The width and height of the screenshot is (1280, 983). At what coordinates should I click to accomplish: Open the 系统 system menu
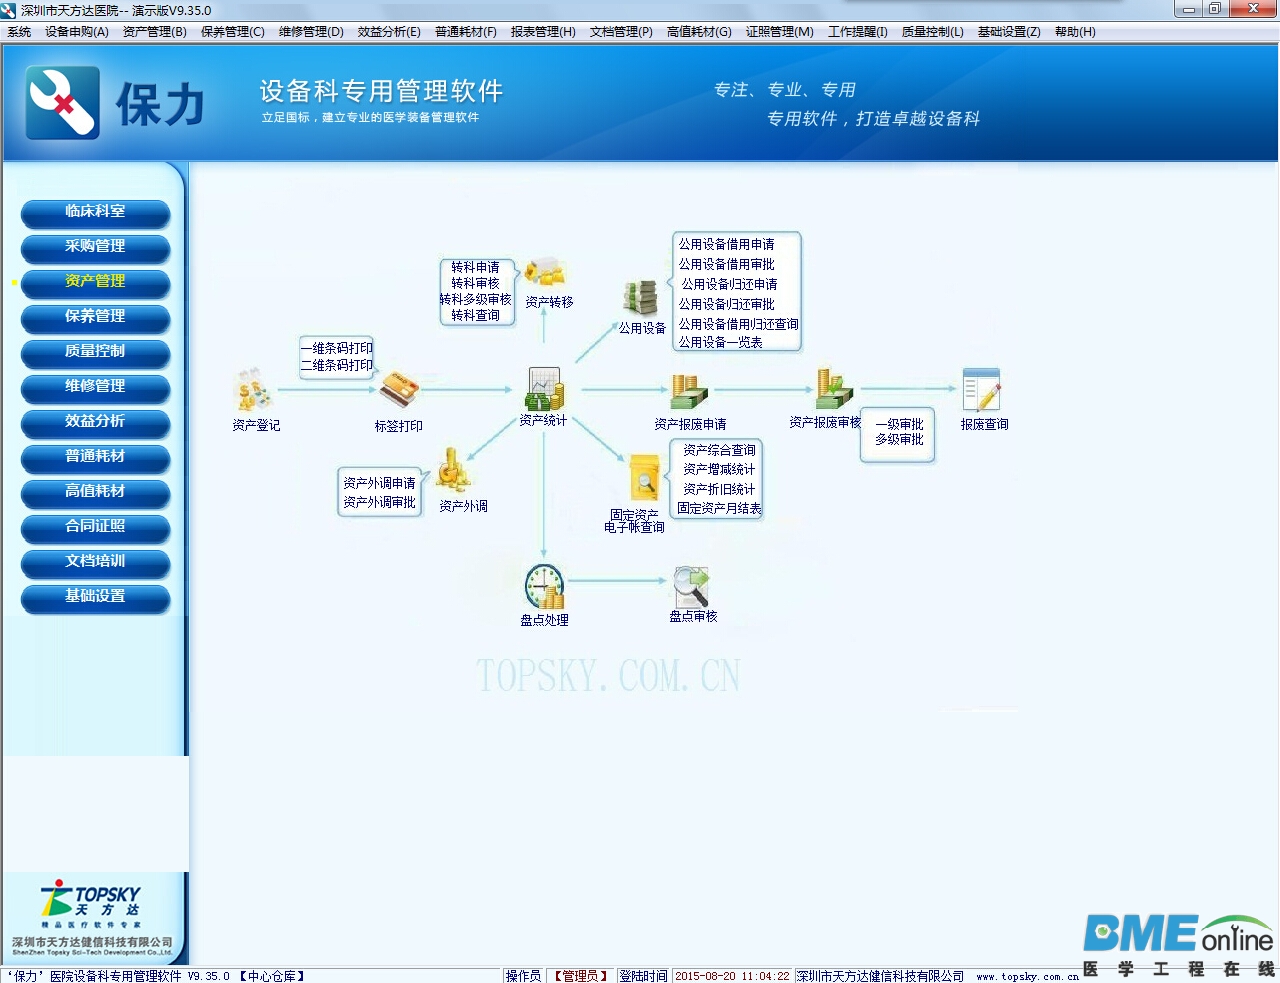point(18,31)
